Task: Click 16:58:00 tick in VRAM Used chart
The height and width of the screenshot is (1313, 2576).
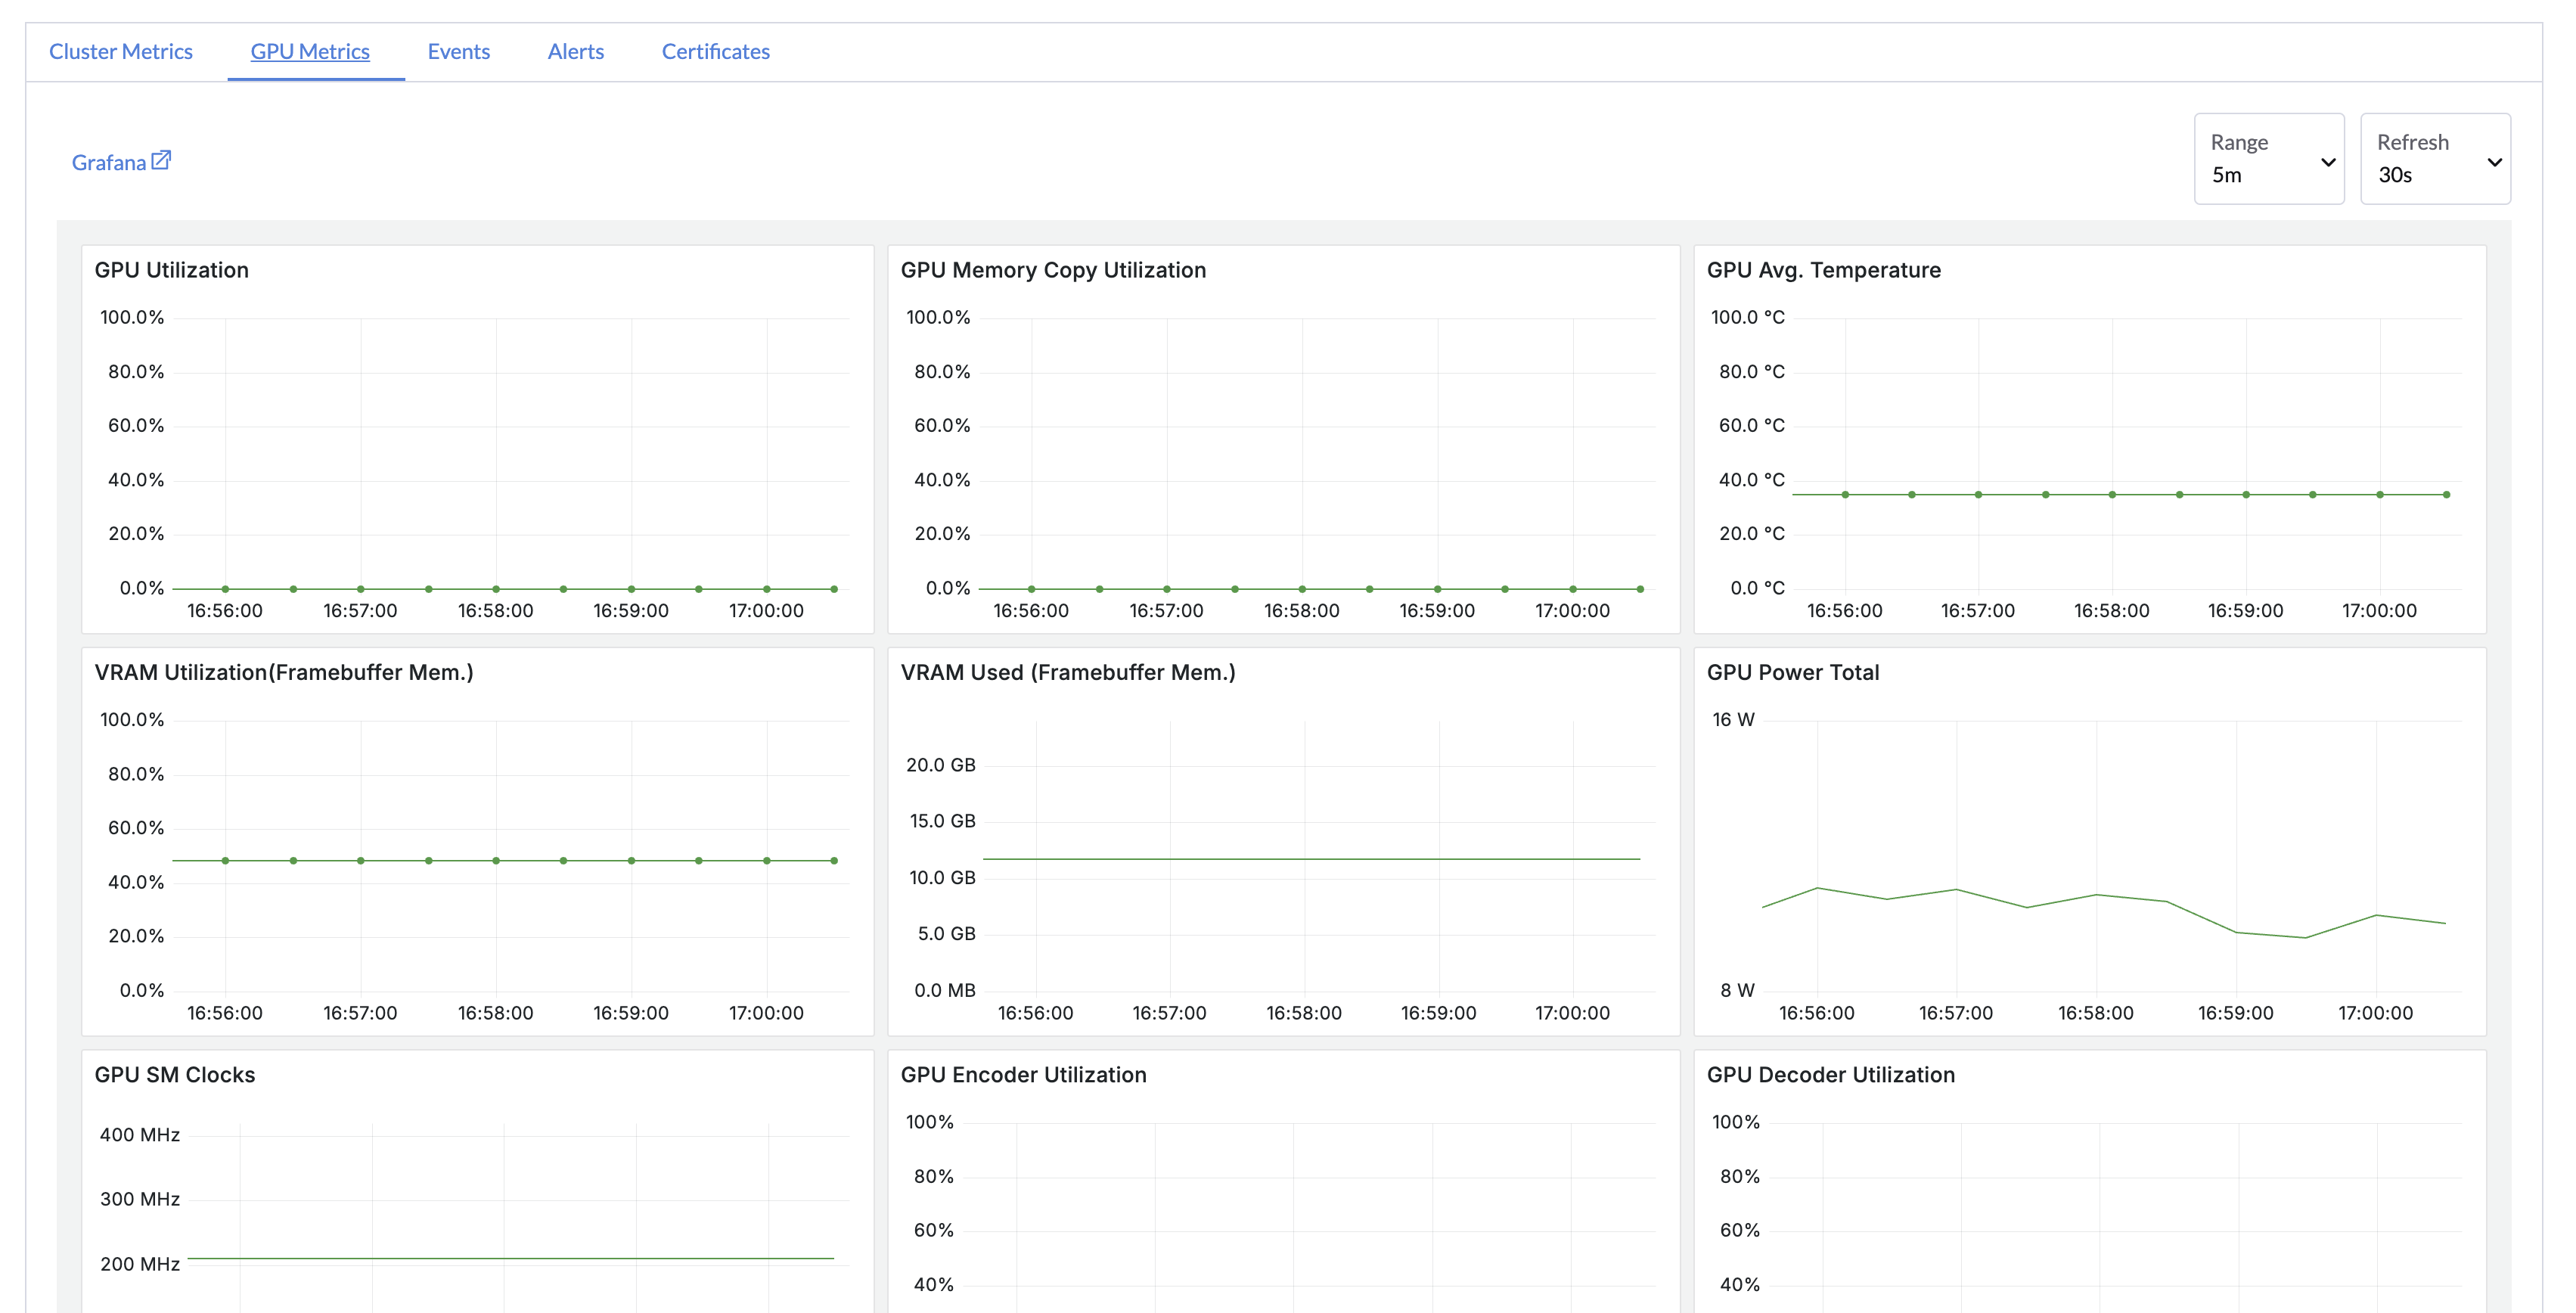Action: point(1304,1013)
